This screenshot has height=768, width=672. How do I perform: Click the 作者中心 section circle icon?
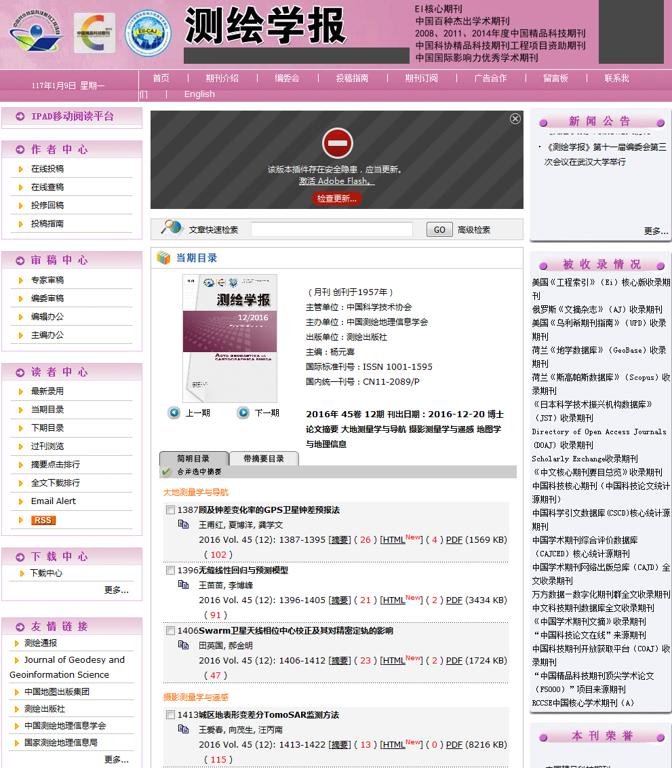[20, 149]
